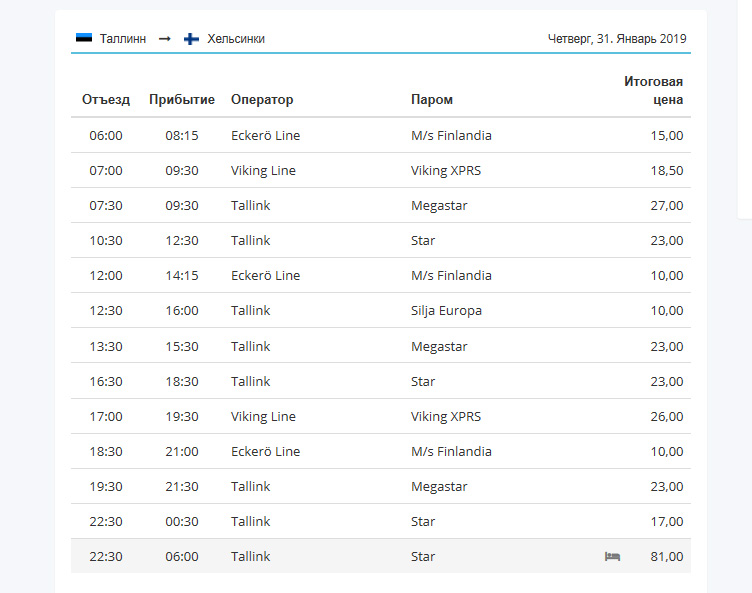The image size is (752, 593).
Task: Click the price 18,50
Action: tap(667, 170)
